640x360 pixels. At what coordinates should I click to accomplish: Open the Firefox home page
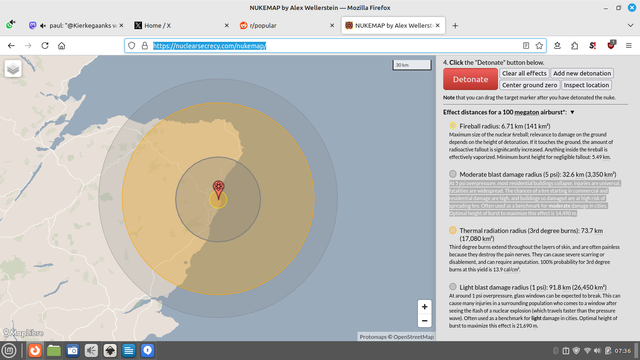click(x=61, y=46)
